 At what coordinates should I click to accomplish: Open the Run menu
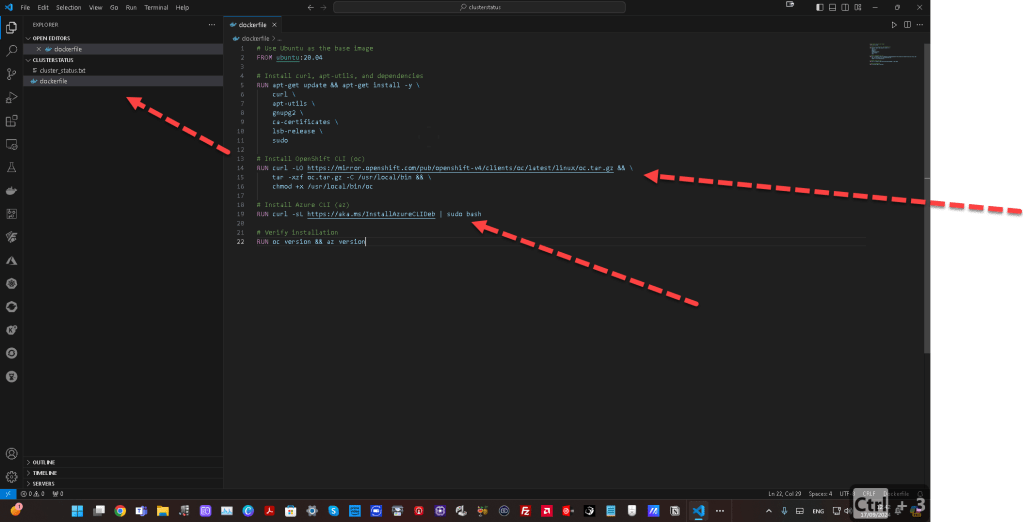click(x=131, y=7)
